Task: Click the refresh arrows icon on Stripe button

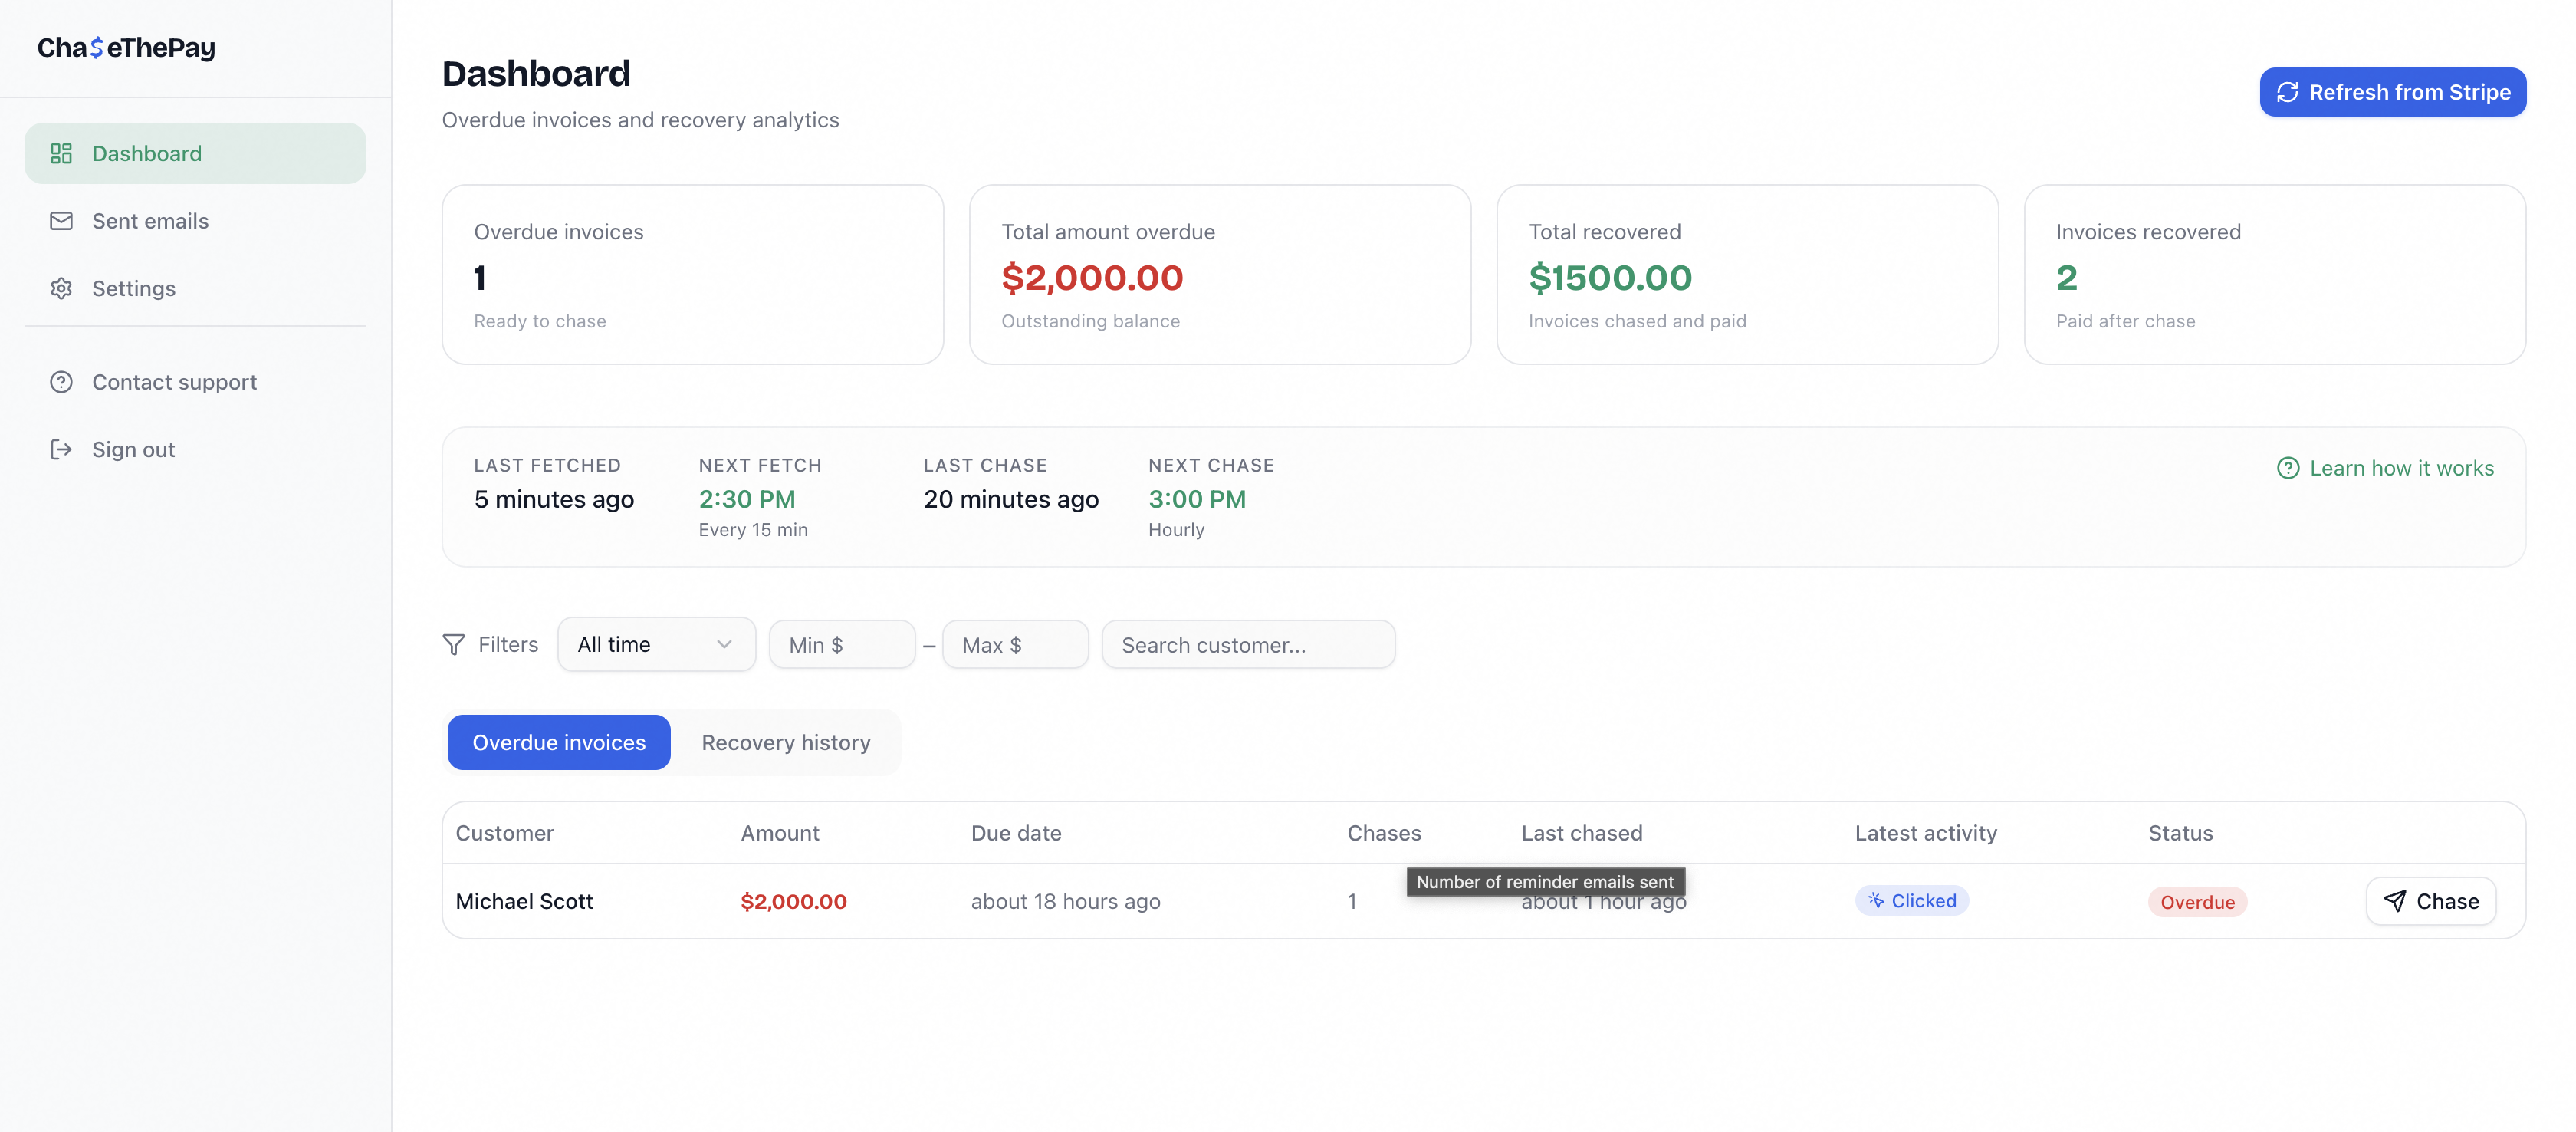Action: 2287,92
